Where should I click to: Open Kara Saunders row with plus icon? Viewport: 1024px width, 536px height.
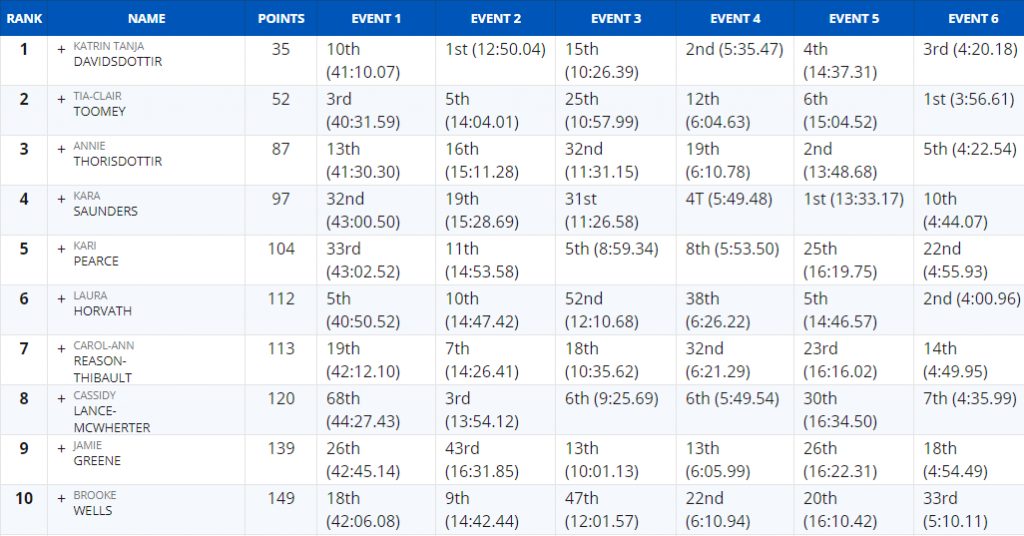(61, 199)
